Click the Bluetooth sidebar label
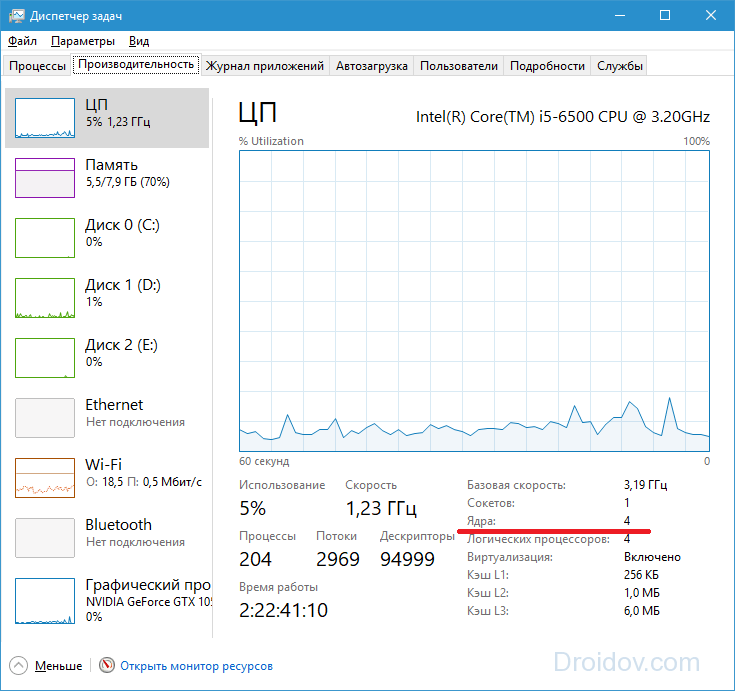This screenshot has width=739, height=691. 119,524
